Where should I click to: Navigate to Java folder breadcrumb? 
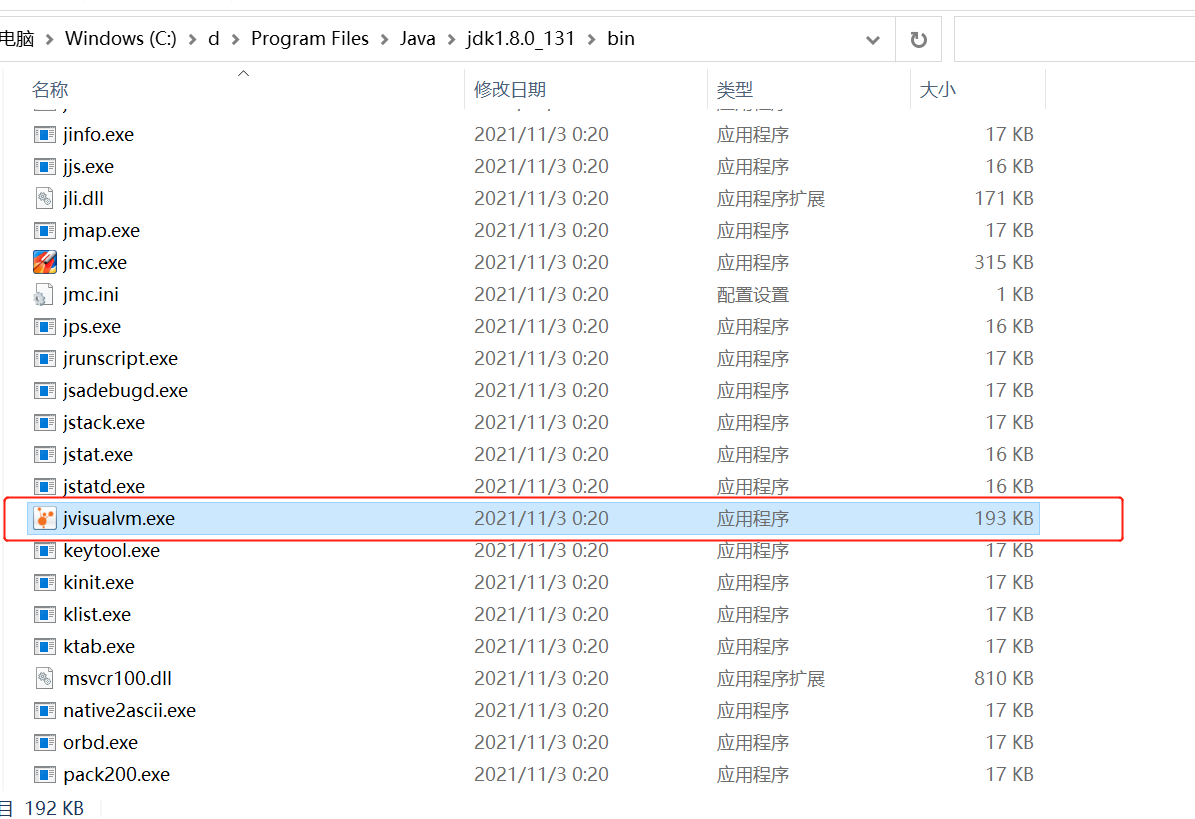click(418, 39)
